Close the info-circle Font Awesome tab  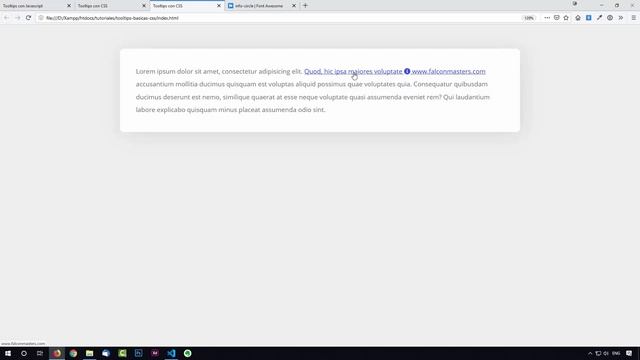pyautogui.click(x=294, y=6)
